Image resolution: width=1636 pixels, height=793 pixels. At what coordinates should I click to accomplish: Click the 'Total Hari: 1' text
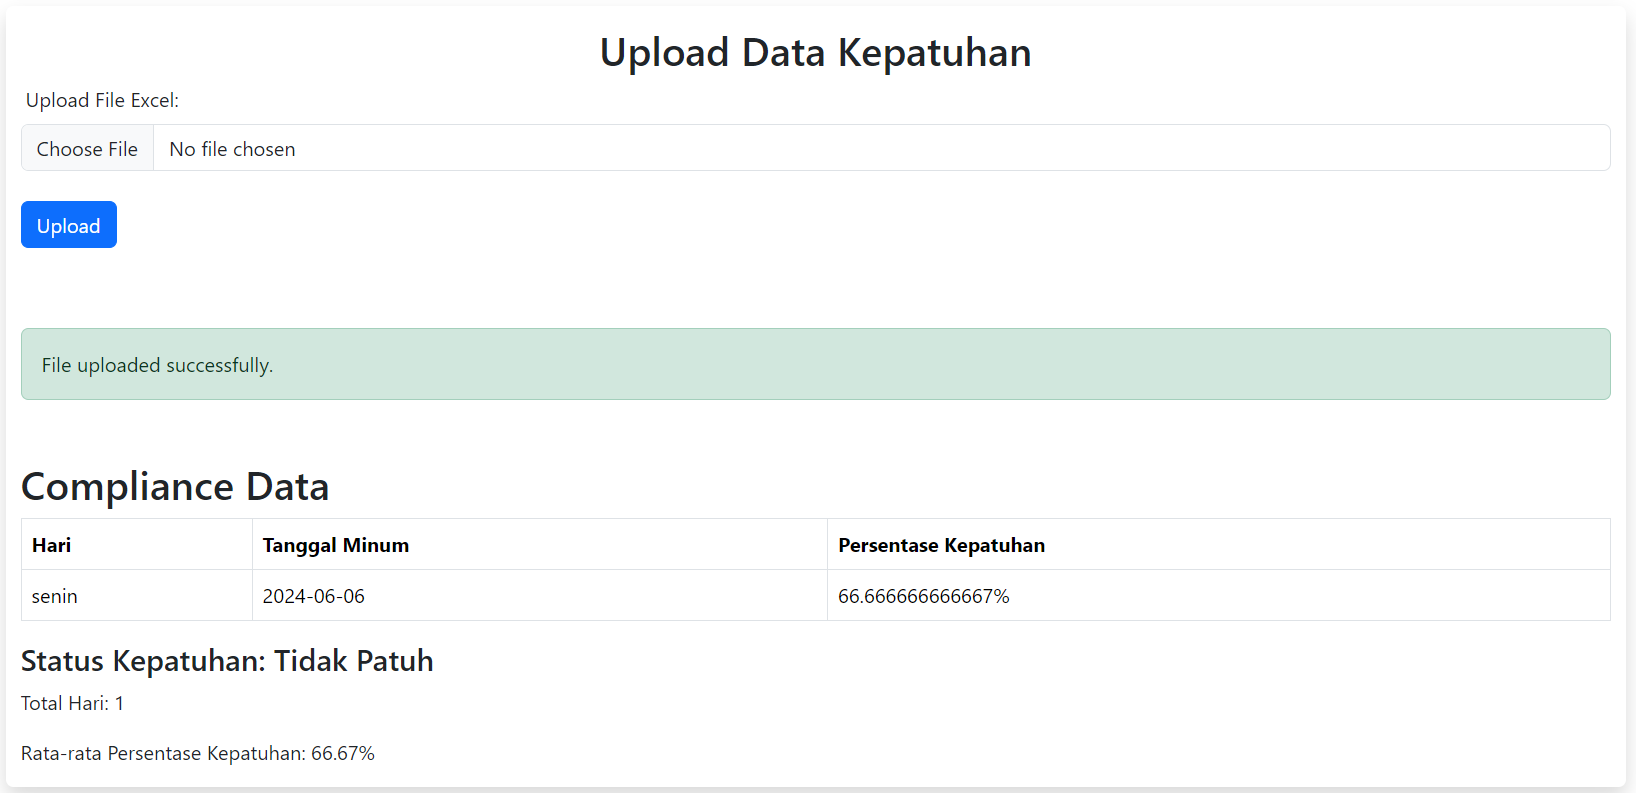[72, 703]
